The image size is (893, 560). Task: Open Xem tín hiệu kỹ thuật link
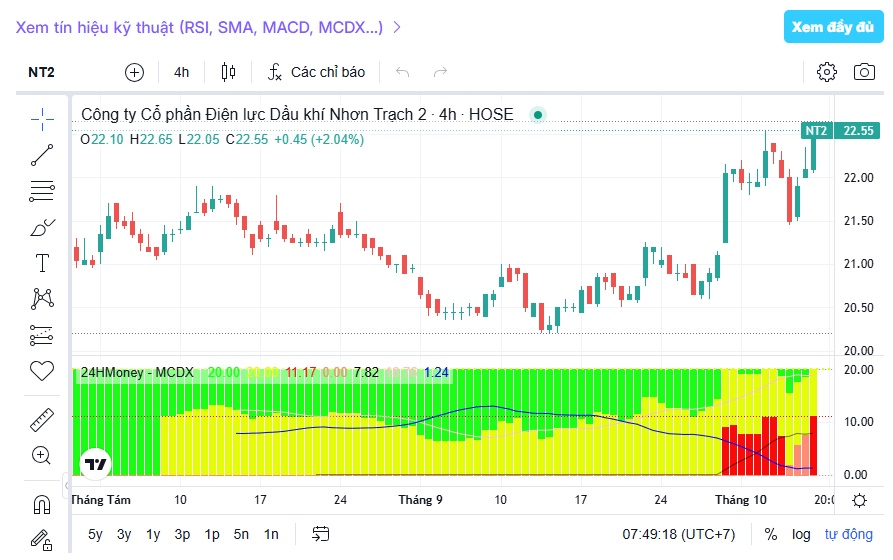coord(199,27)
